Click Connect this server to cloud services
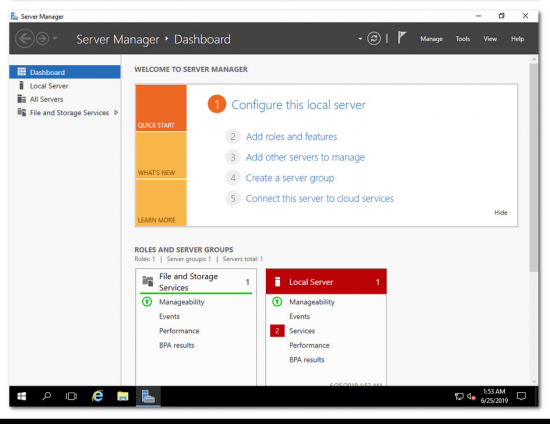Viewport: 550px width, 424px height. pyautogui.click(x=320, y=198)
